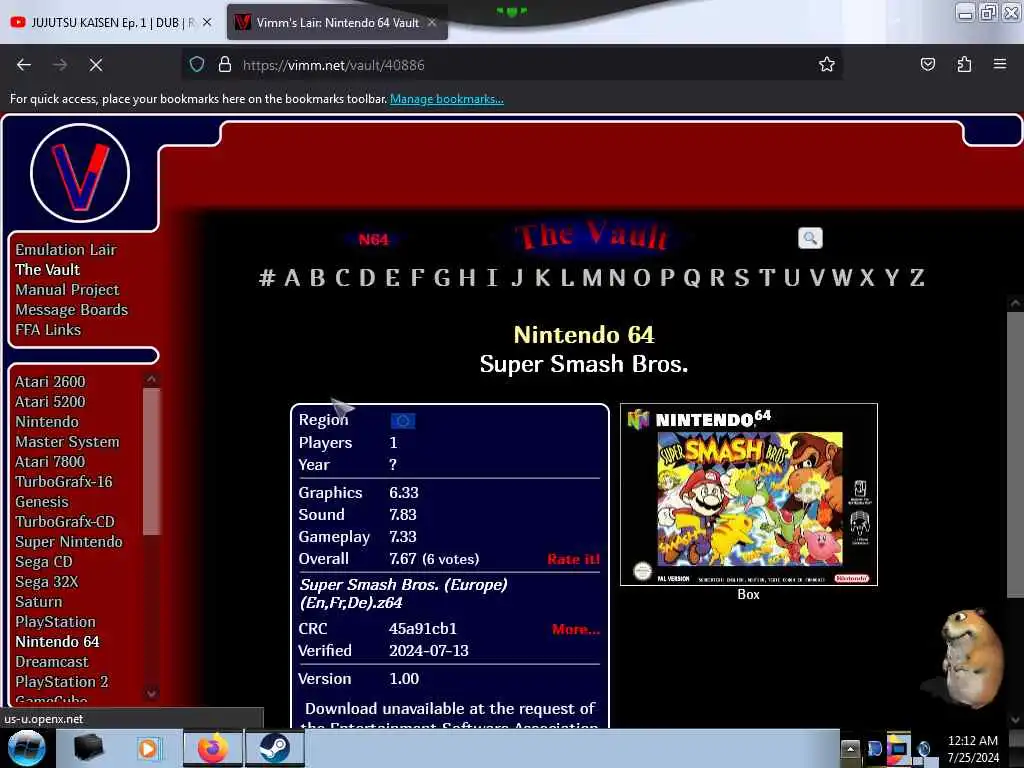Screen dimensions: 1024x768
Task: Choose Atari 2600 from the system list
Action: pyautogui.click(x=50, y=381)
